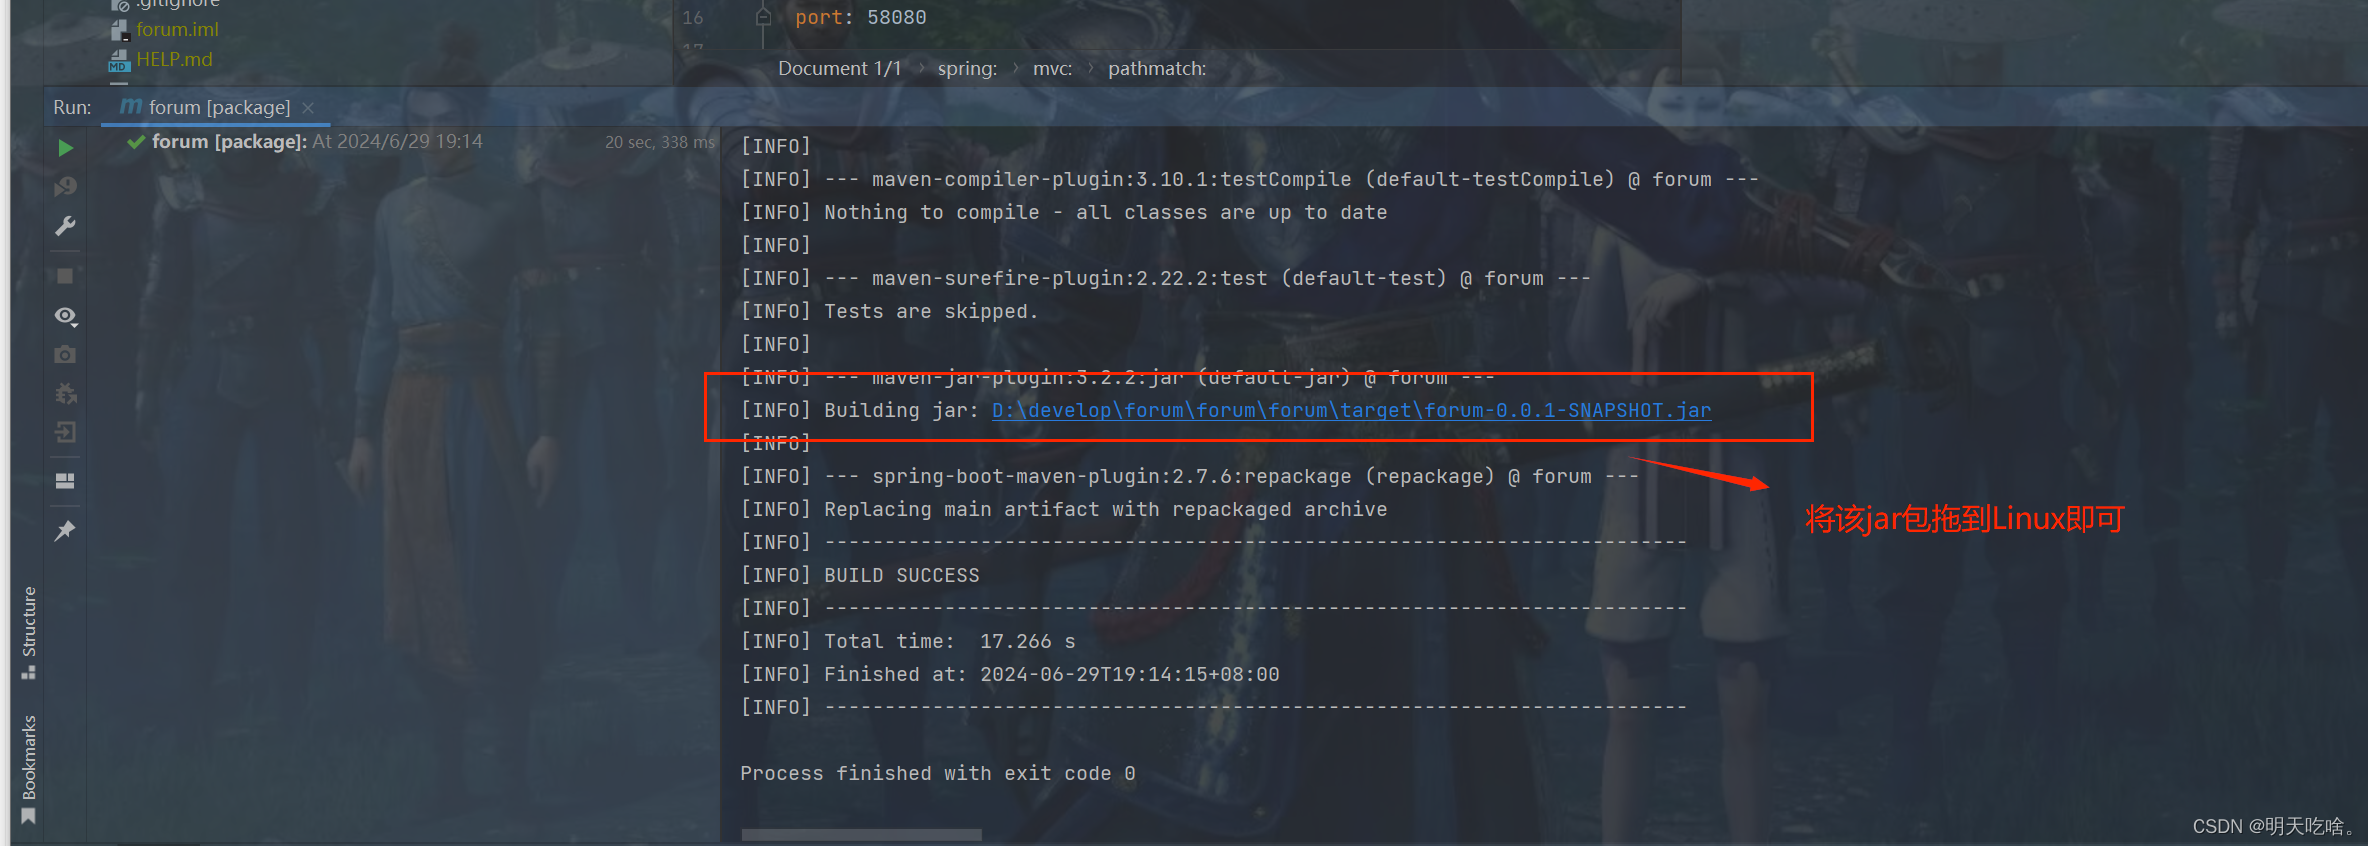The width and height of the screenshot is (2368, 846).
Task: Click the green success checkmark icon
Action: [x=136, y=142]
